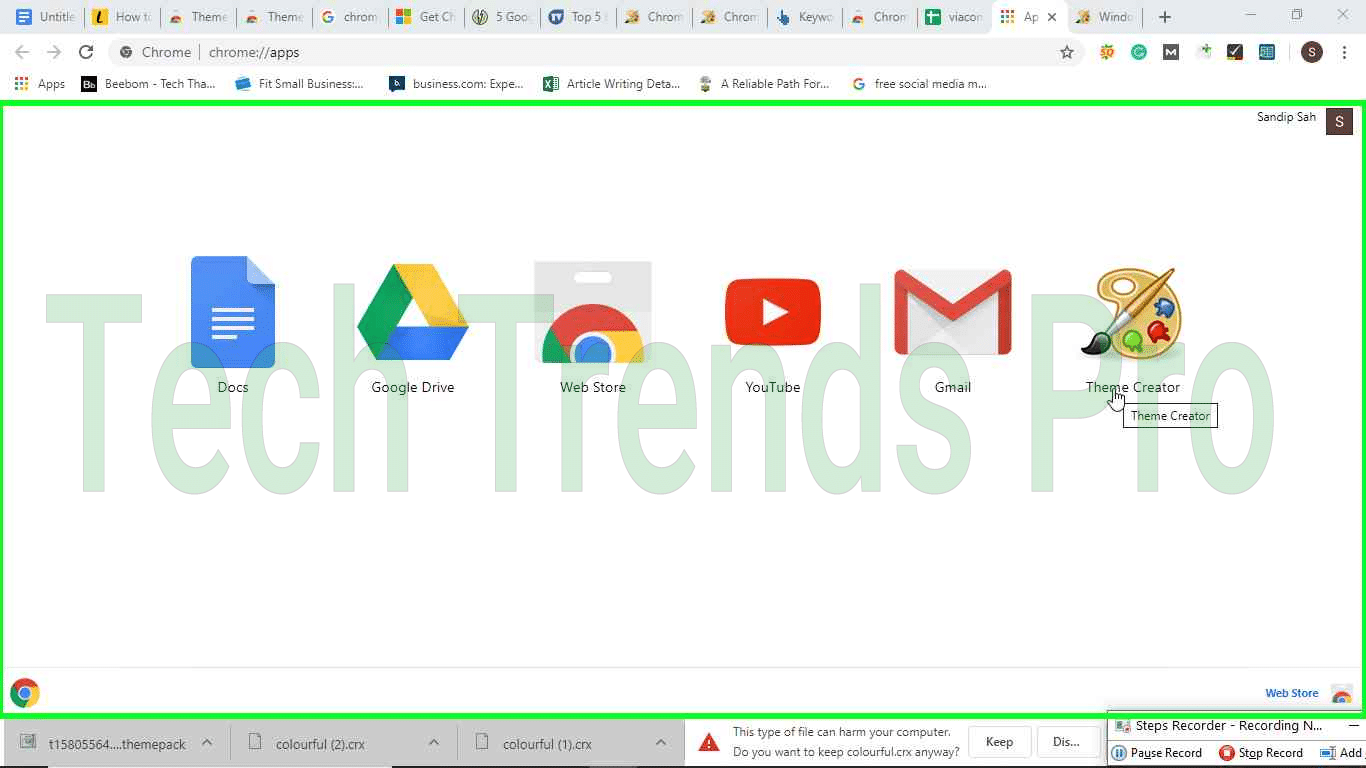Click the green Grammarly extension icon
The height and width of the screenshot is (768, 1366).
pyautogui.click(x=1139, y=52)
